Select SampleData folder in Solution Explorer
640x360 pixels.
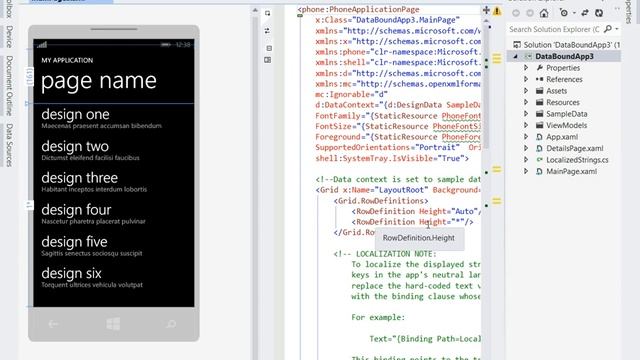[x=567, y=114]
